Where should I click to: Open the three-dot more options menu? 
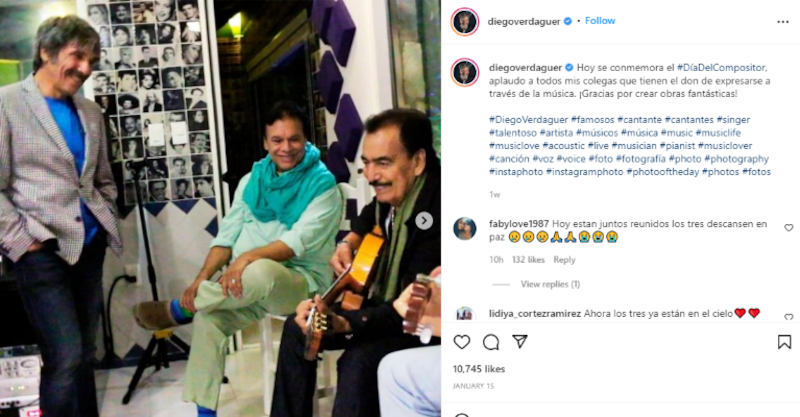(783, 22)
